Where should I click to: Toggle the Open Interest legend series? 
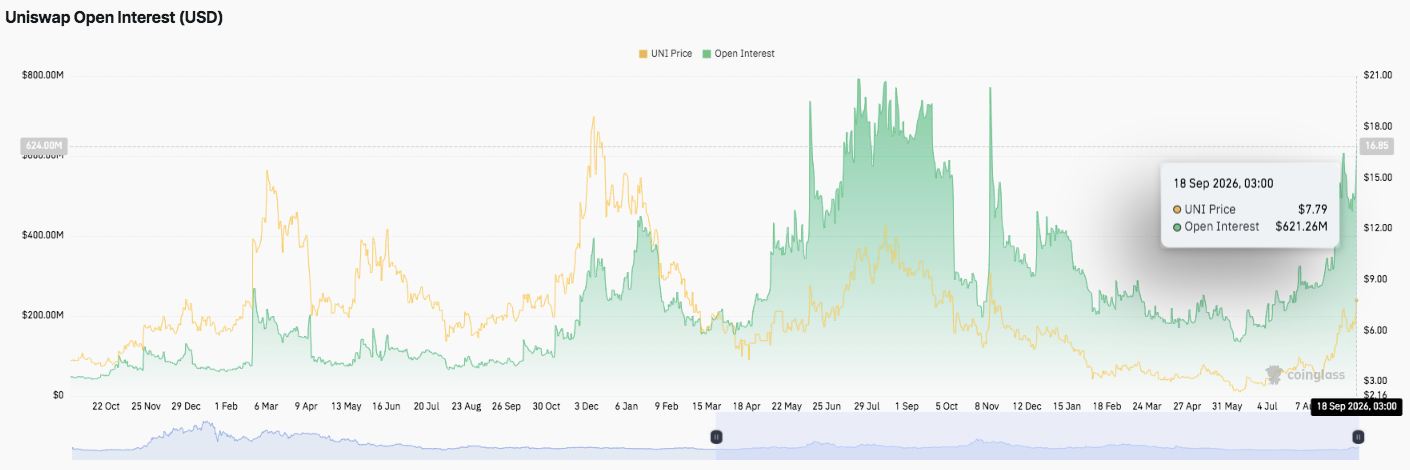coord(739,53)
